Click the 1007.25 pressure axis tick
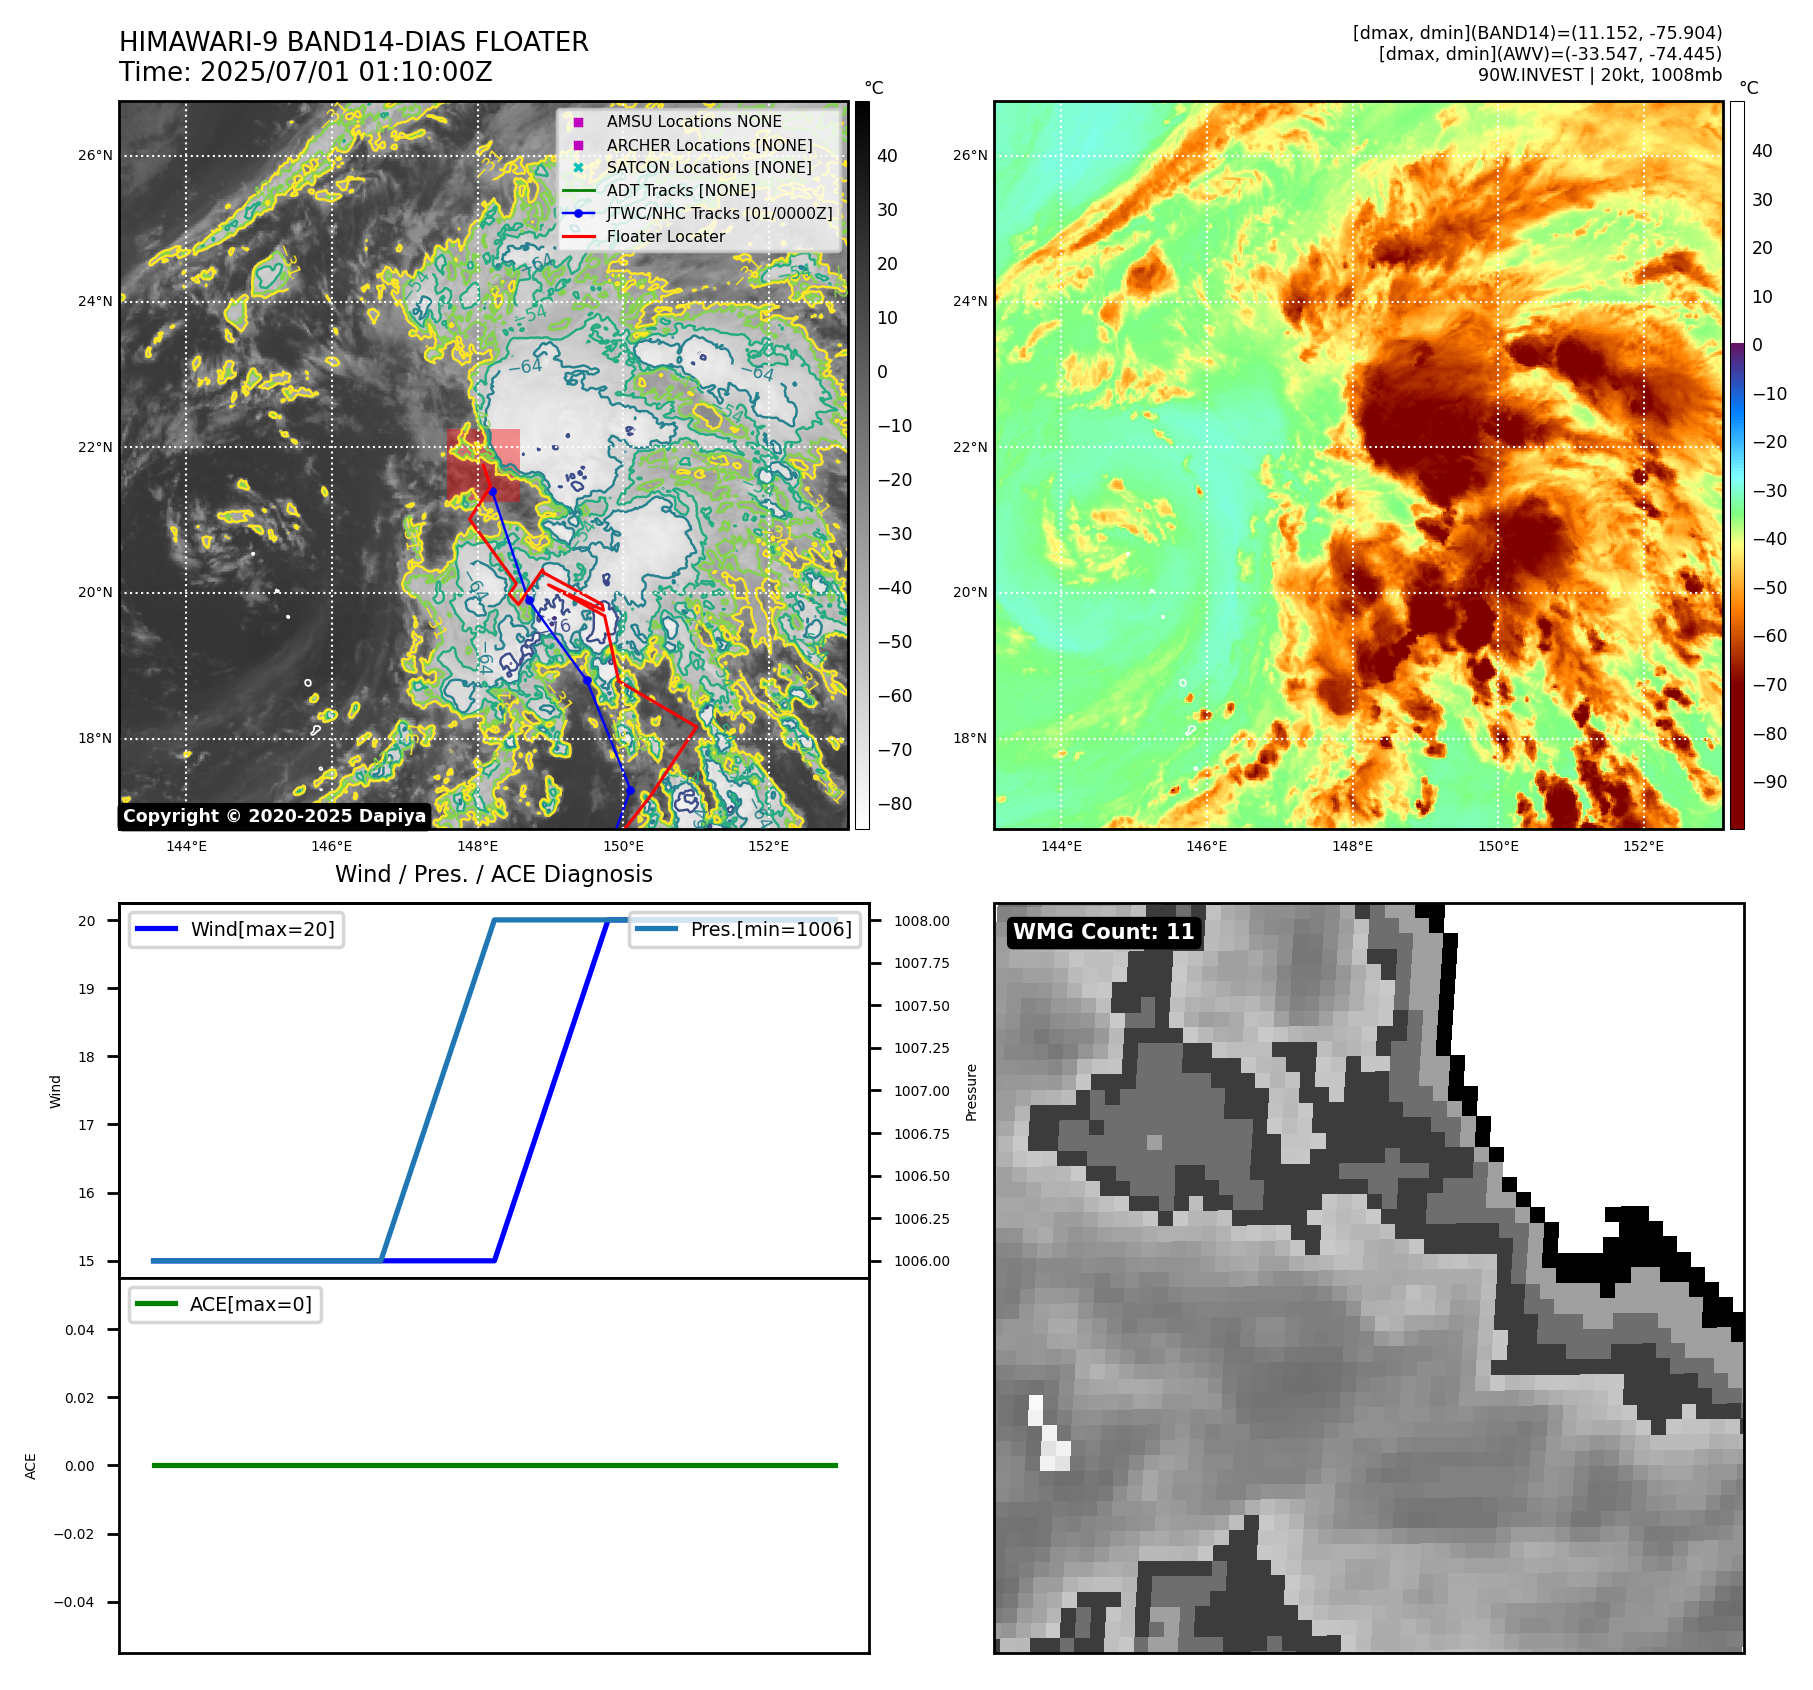Image resolution: width=1813 pixels, height=1690 pixels. click(x=922, y=1048)
